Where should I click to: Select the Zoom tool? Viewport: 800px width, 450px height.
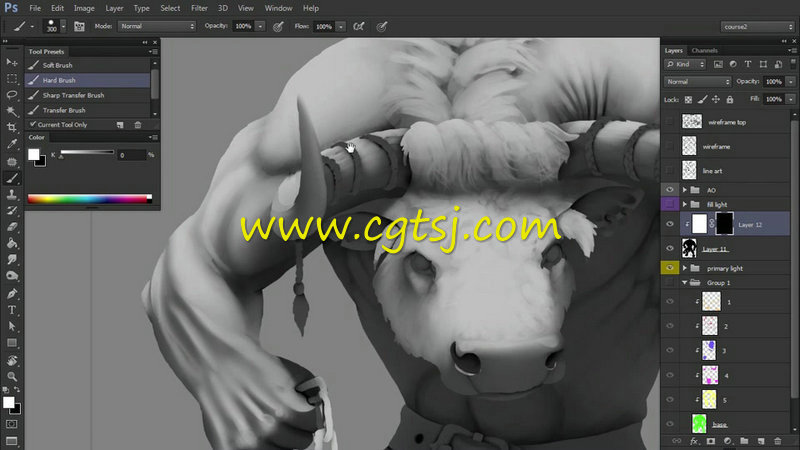click(12, 377)
